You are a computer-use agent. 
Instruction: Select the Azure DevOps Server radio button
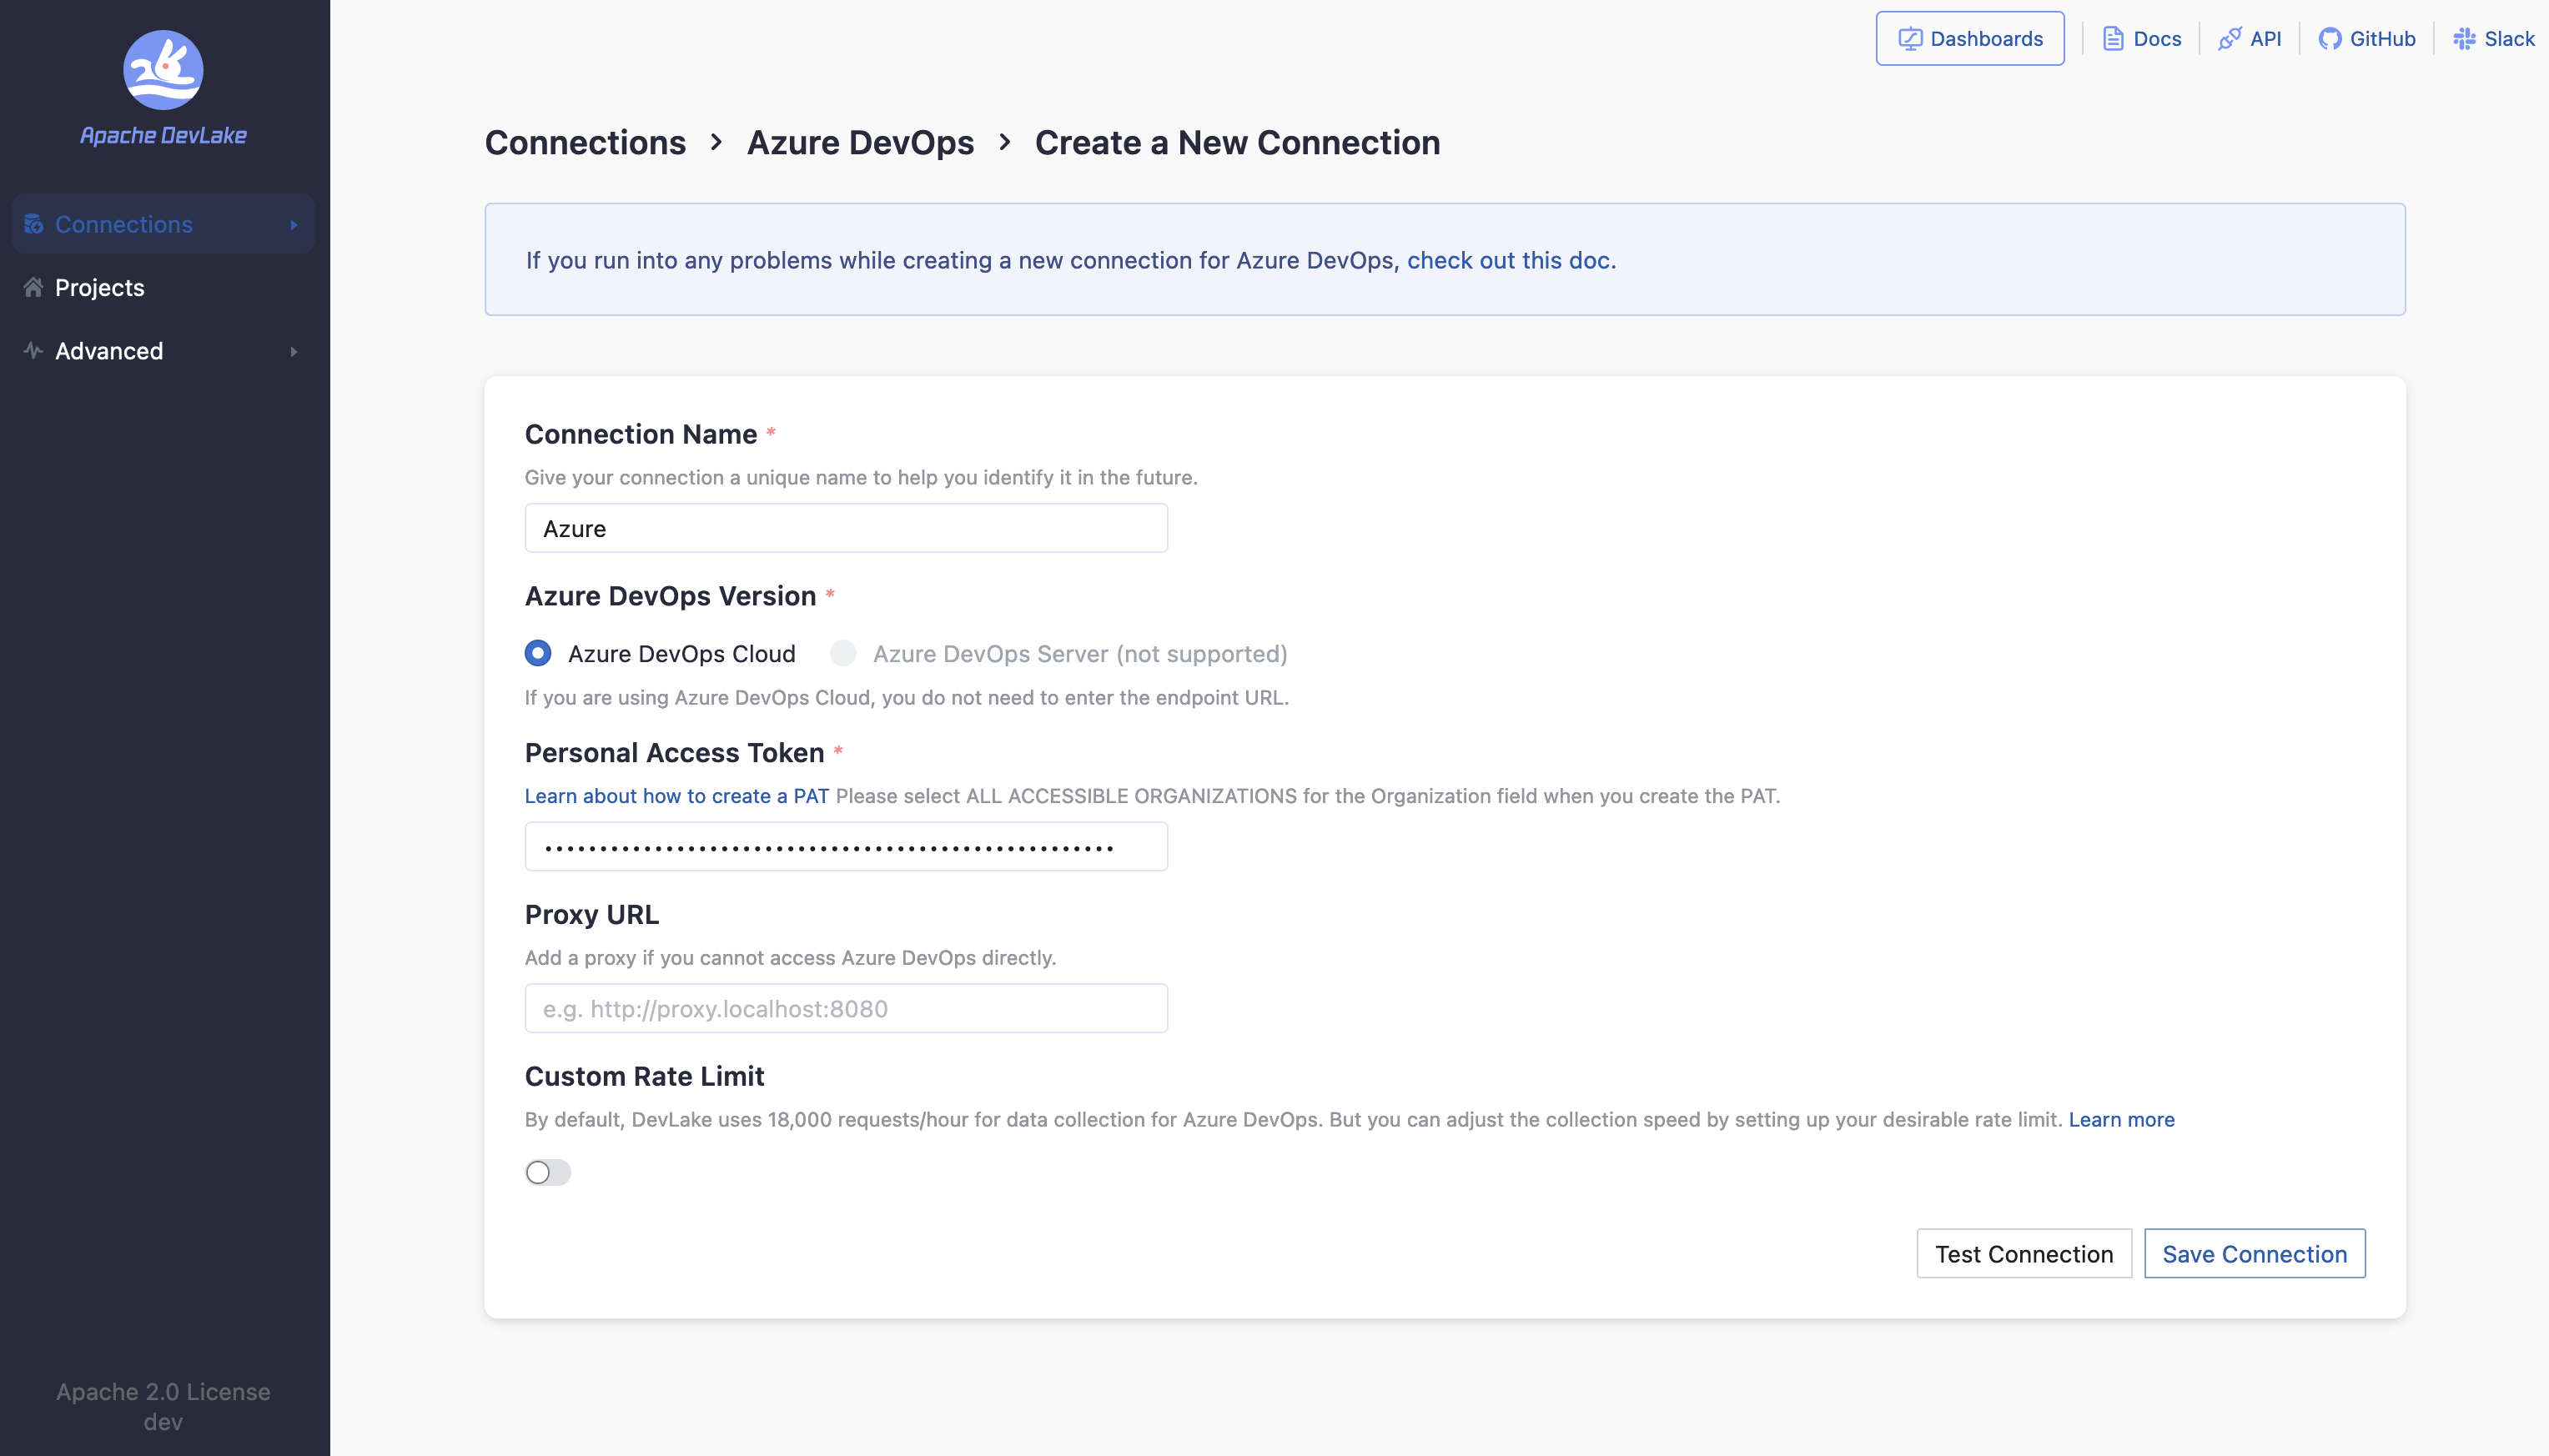(843, 653)
